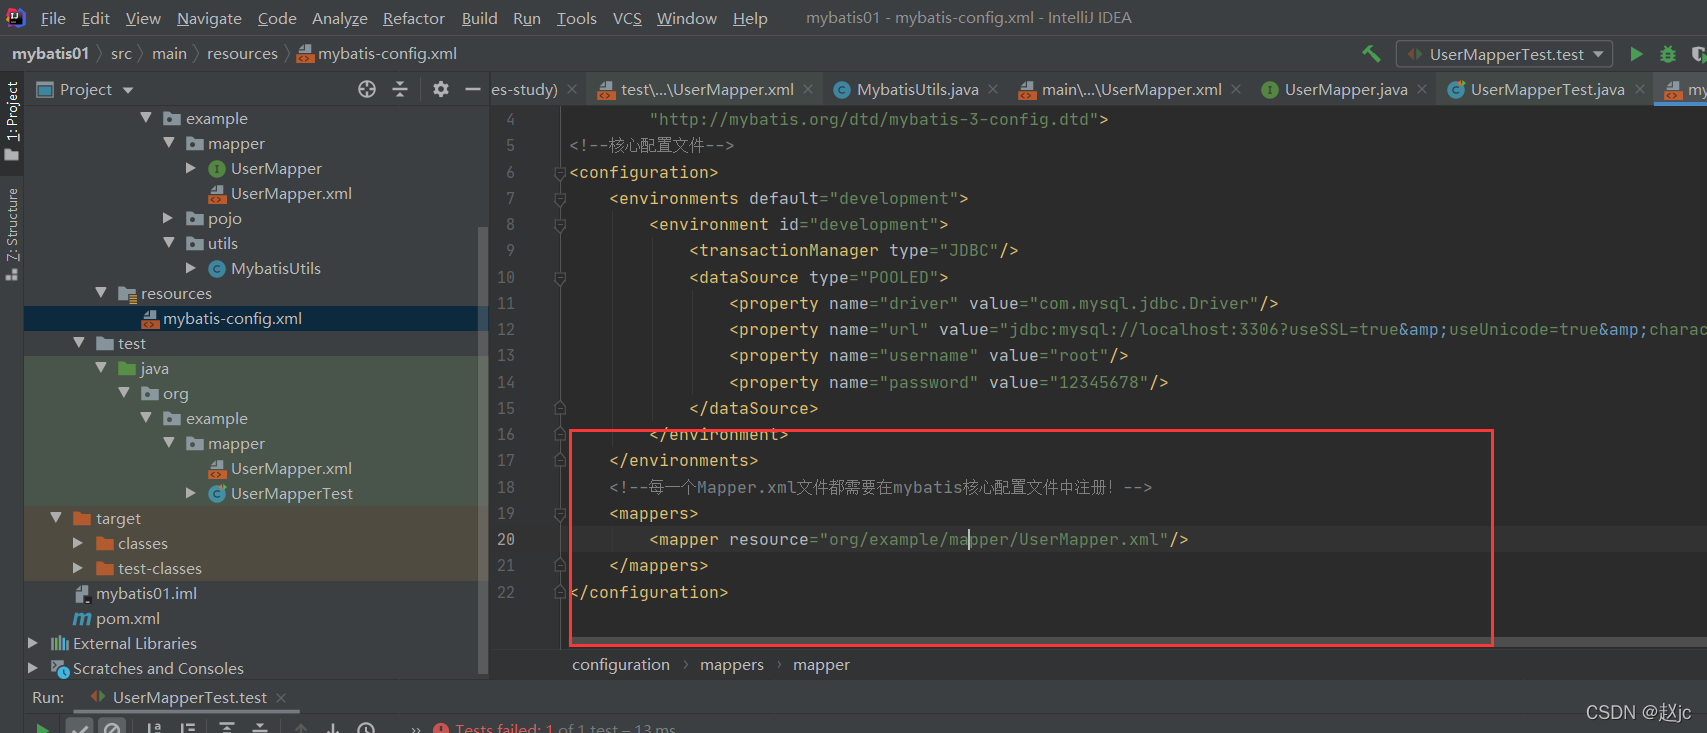This screenshot has height=733, width=1707.
Task: Collapse all nodes via the Project panel icon
Action: [x=400, y=89]
